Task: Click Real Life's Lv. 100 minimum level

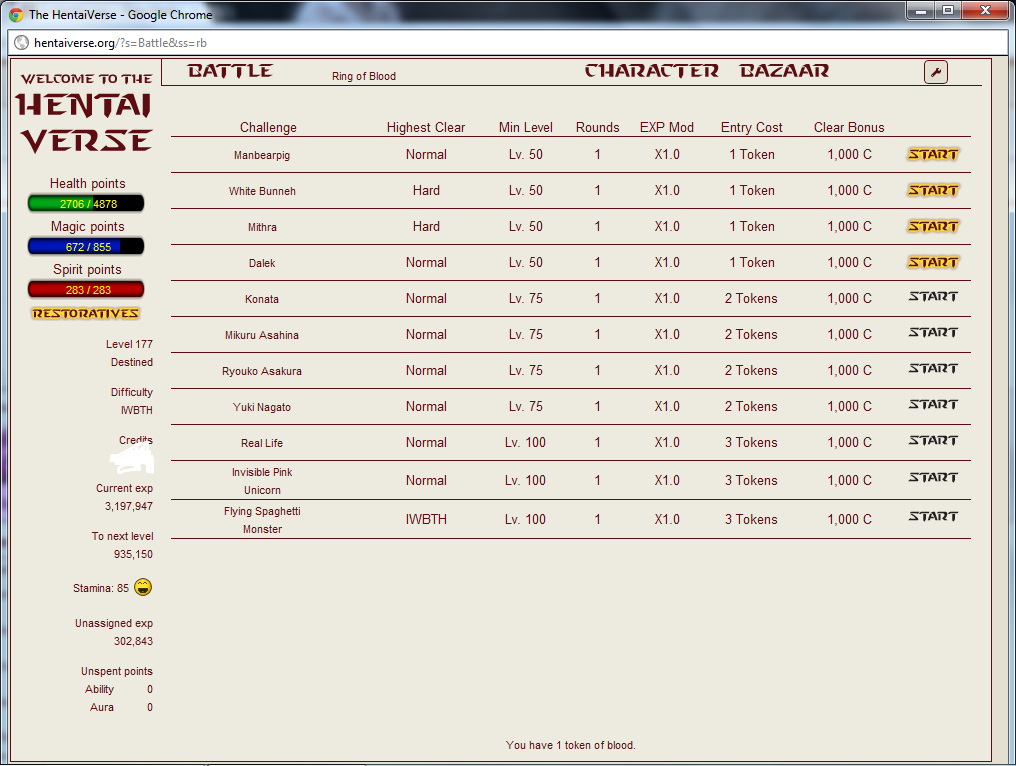Action: (525, 443)
